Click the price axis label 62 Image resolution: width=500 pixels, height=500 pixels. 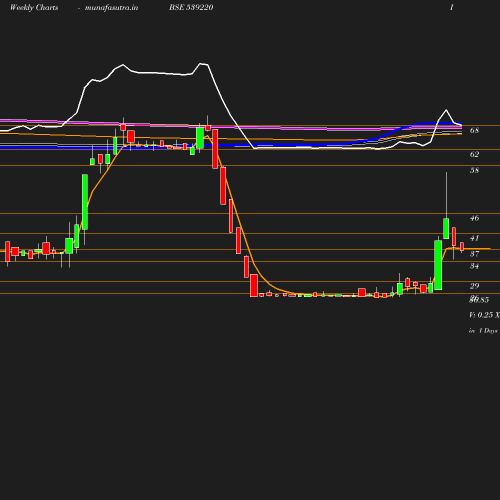[x=474, y=154]
